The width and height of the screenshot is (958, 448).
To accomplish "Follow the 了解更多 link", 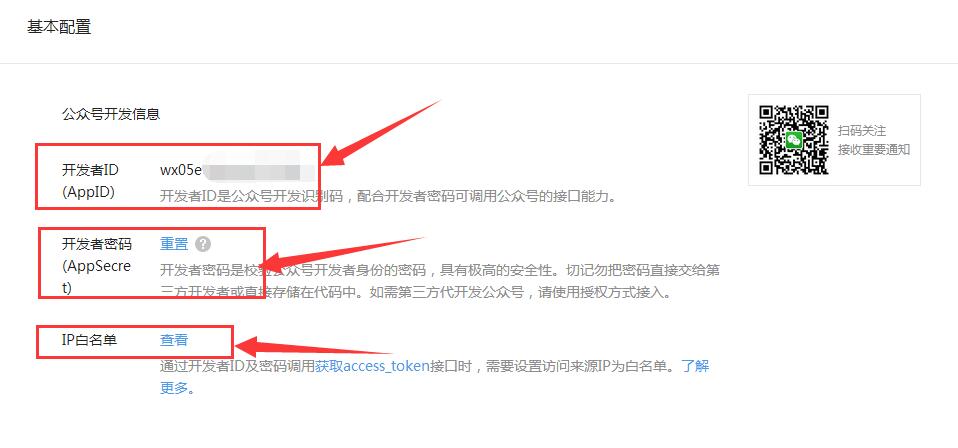I will point(695,367).
